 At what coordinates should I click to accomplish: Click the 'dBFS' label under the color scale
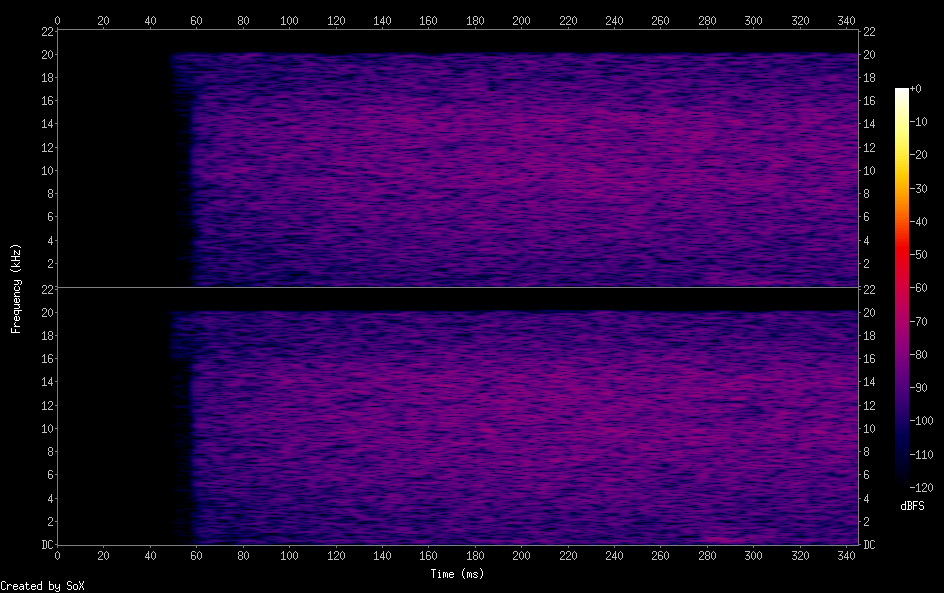pyautogui.click(x=912, y=507)
